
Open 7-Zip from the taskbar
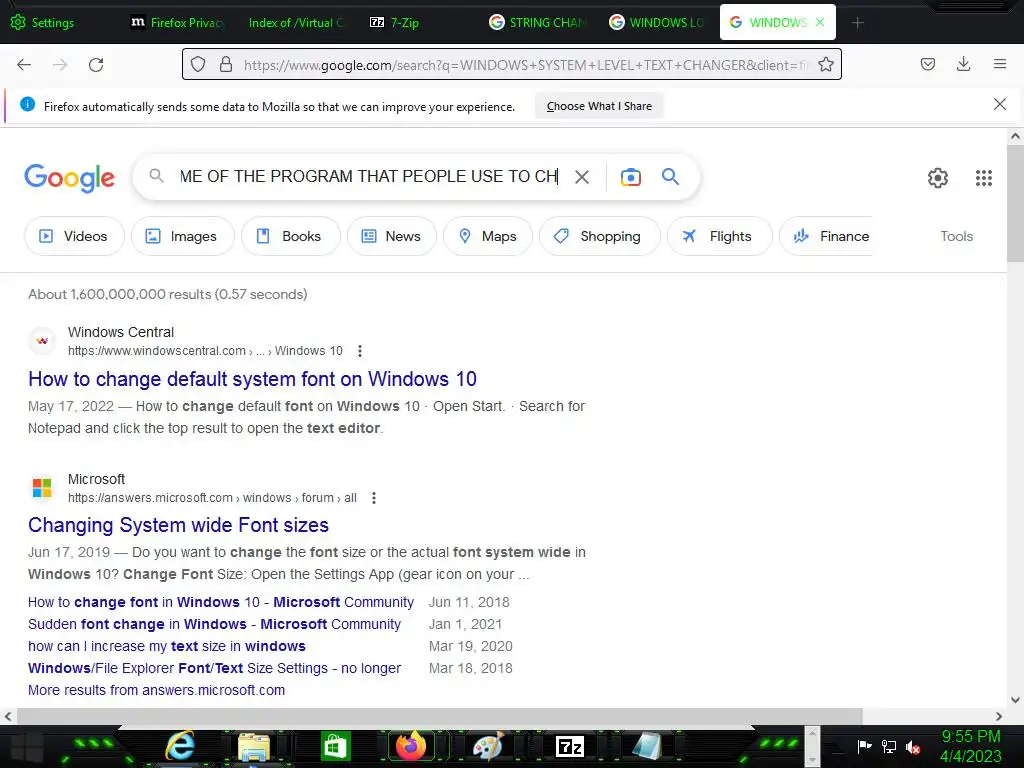click(569, 746)
